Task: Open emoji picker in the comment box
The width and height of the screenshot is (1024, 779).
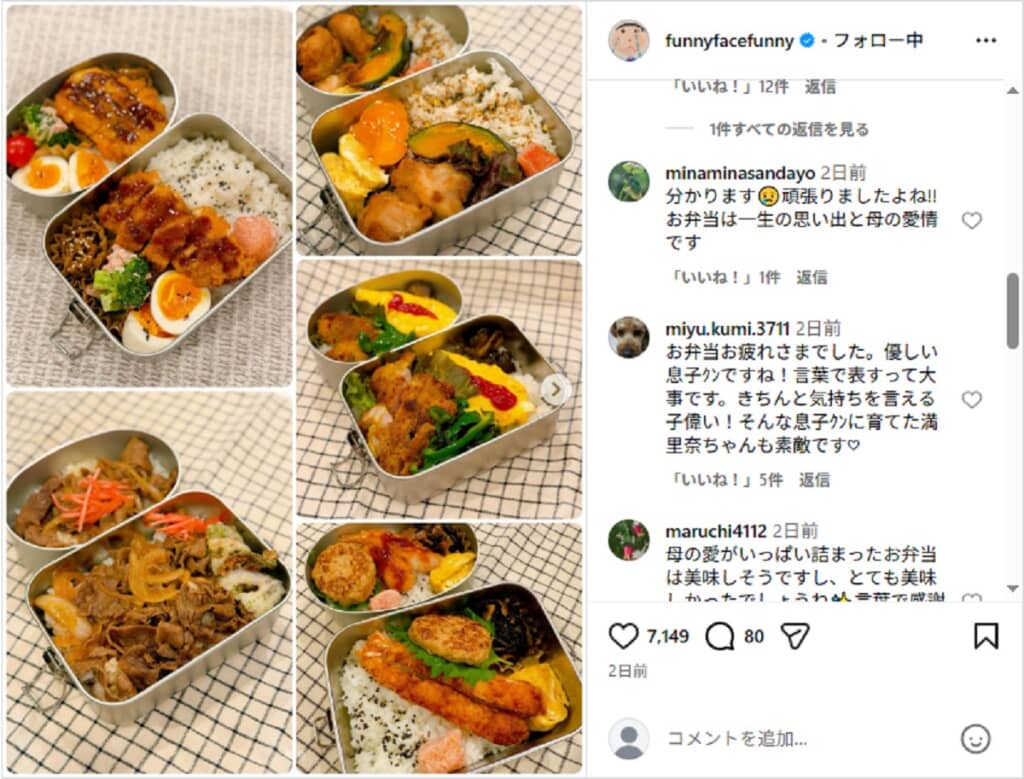Action: 975,739
